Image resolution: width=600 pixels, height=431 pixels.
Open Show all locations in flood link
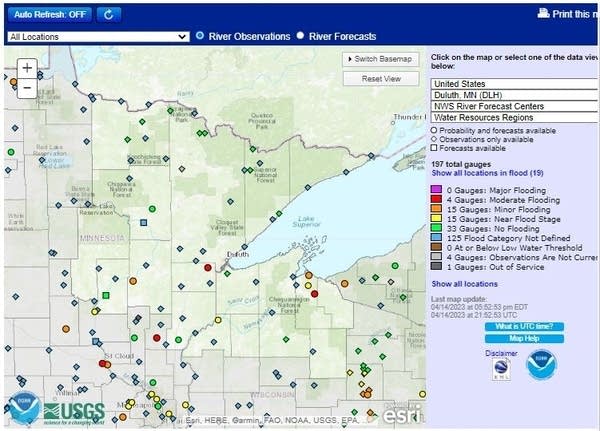point(488,173)
